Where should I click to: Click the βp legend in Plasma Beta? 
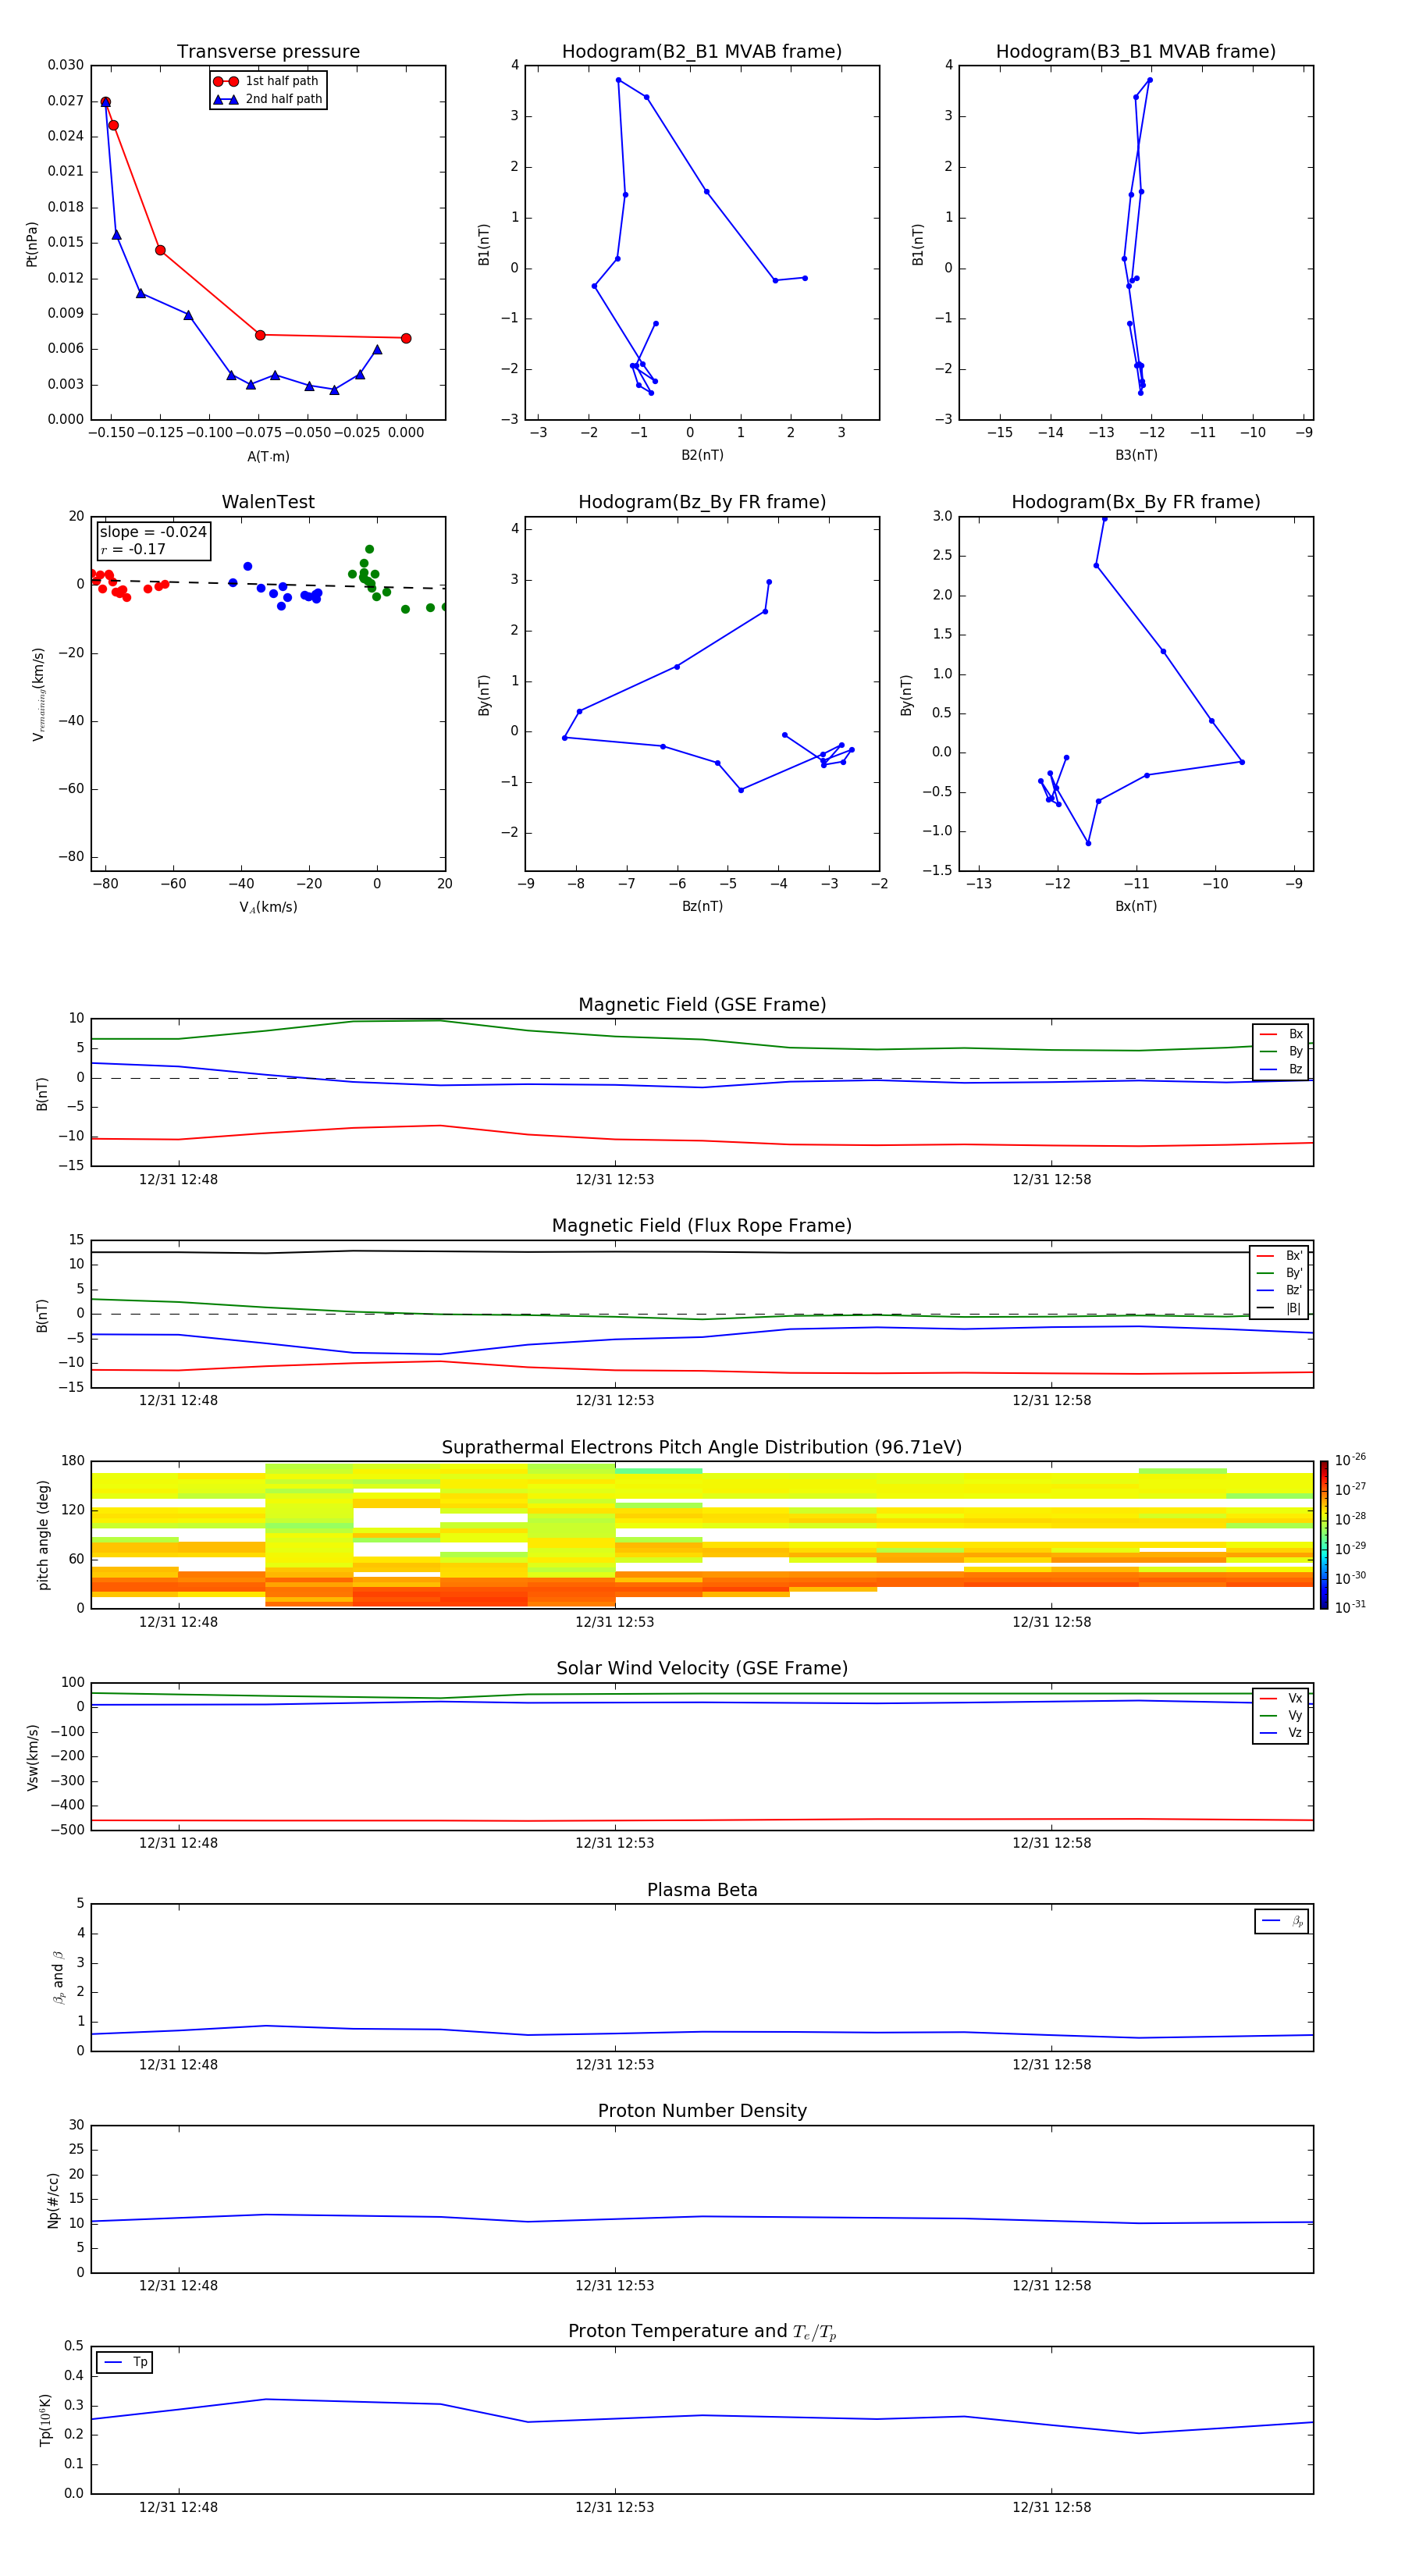click(1281, 1921)
